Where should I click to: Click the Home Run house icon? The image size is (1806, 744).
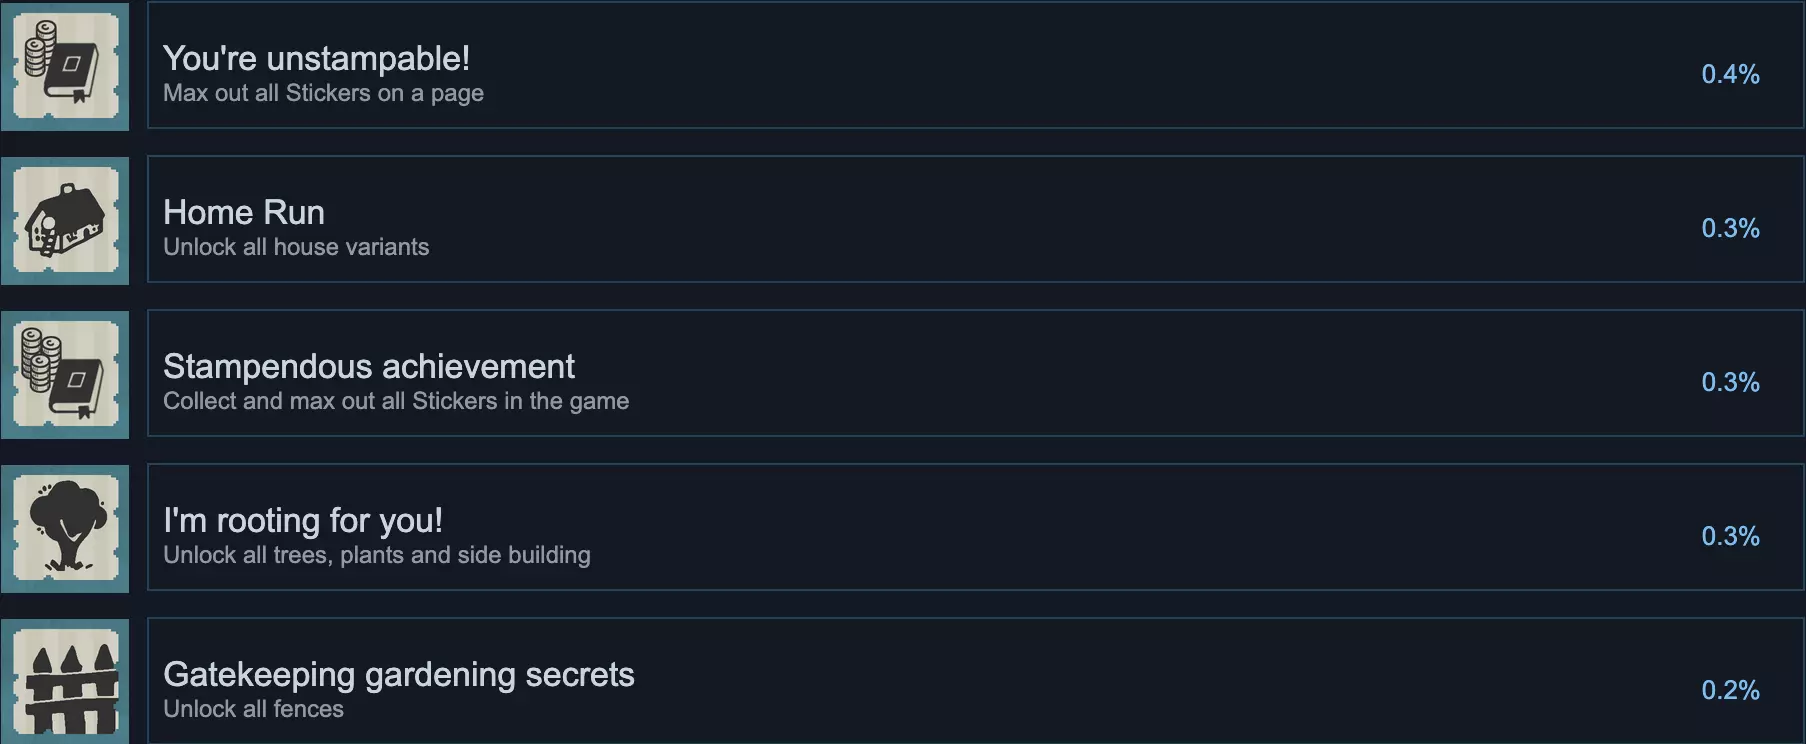point(65,221)
